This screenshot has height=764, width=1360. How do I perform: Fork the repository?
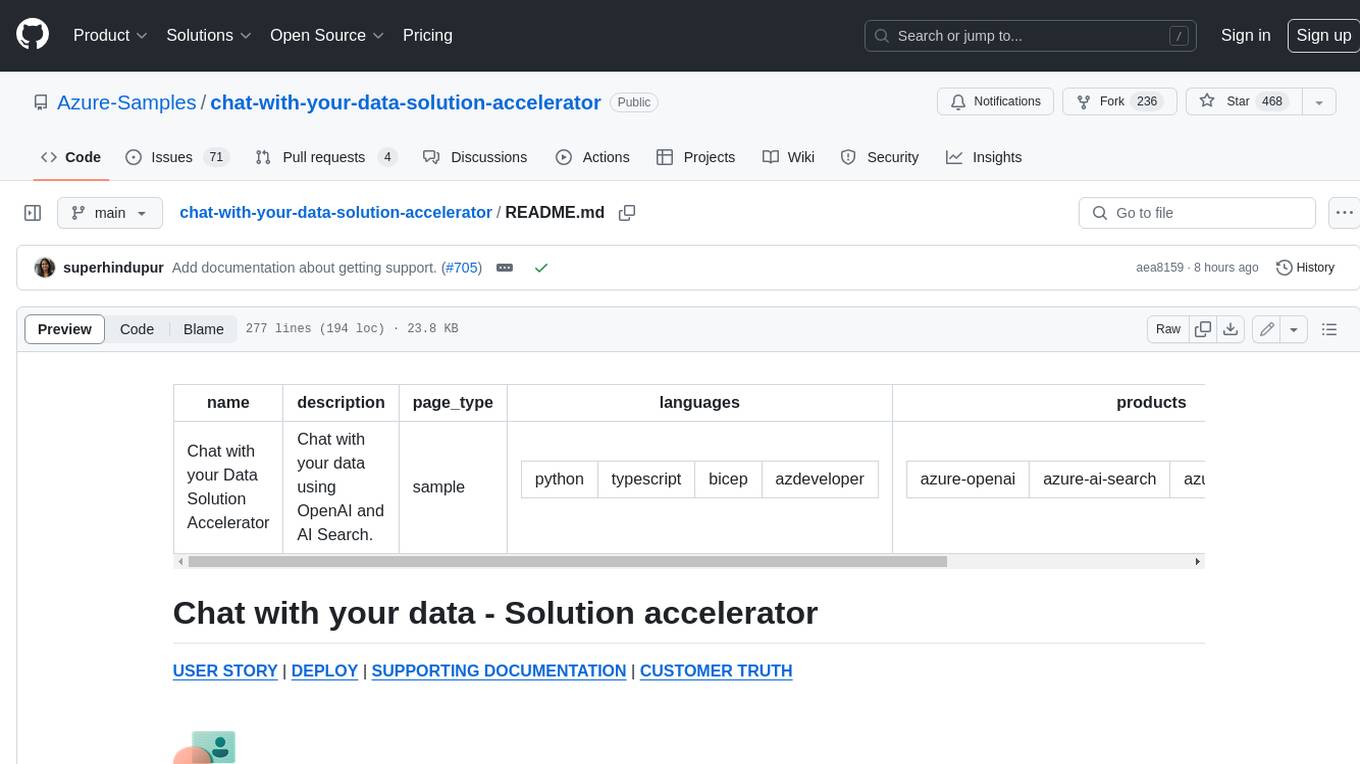[1118, 102]
